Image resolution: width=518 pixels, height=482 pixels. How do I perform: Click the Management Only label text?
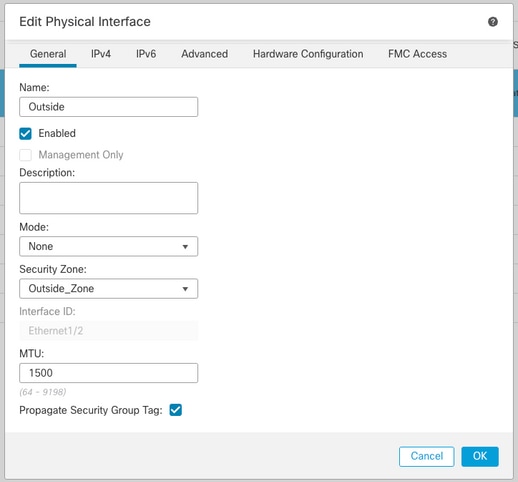(x=81, y=155)
